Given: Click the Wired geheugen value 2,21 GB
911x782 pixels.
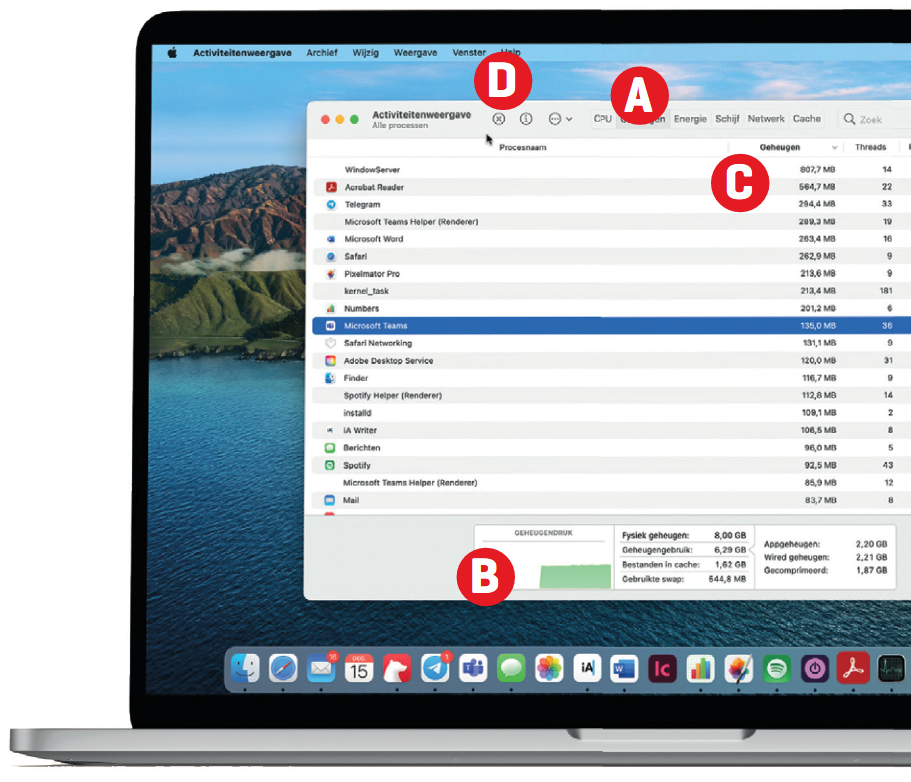Looking at the screenshot, I should point(871,558).
